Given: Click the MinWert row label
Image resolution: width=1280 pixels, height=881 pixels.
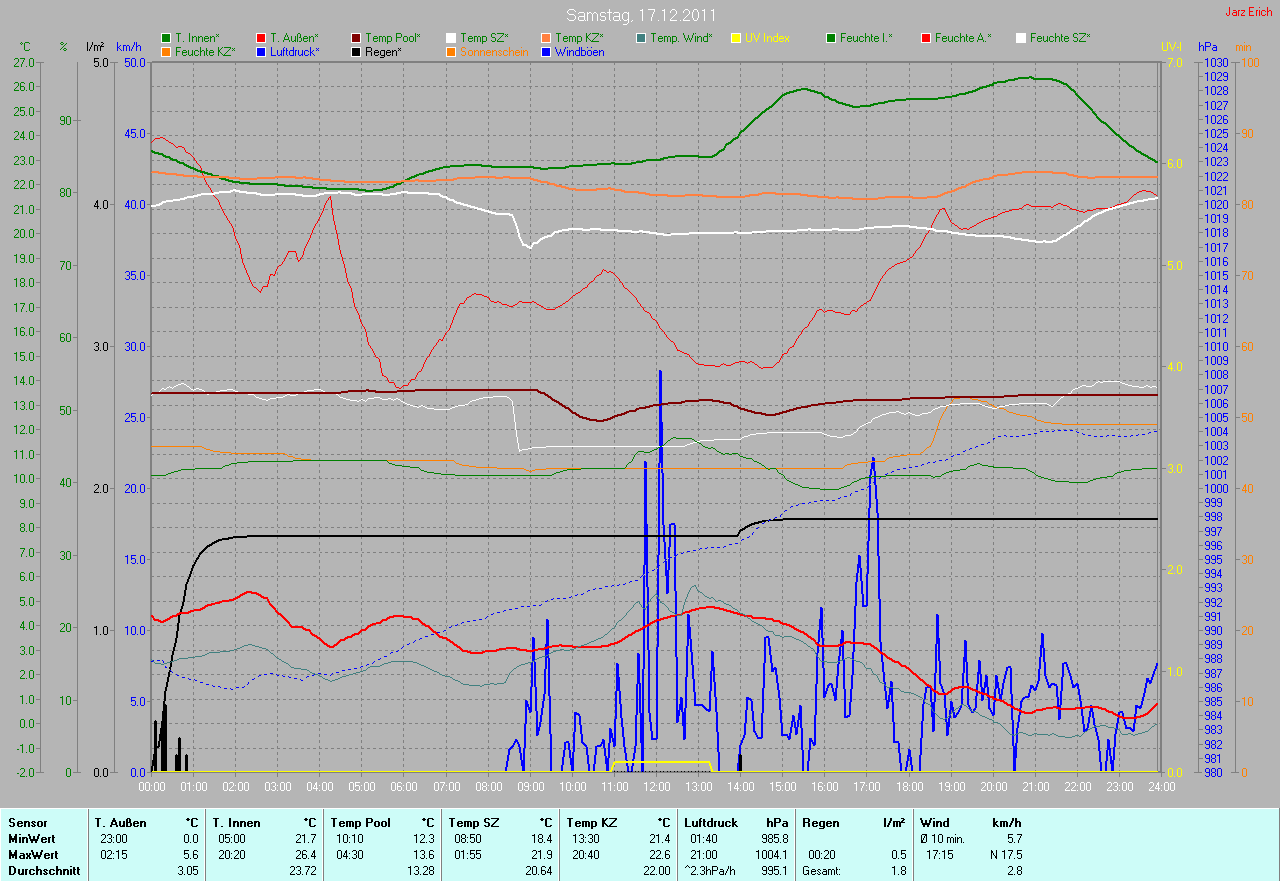Looking at the screenshot, I should coord(31,839).
